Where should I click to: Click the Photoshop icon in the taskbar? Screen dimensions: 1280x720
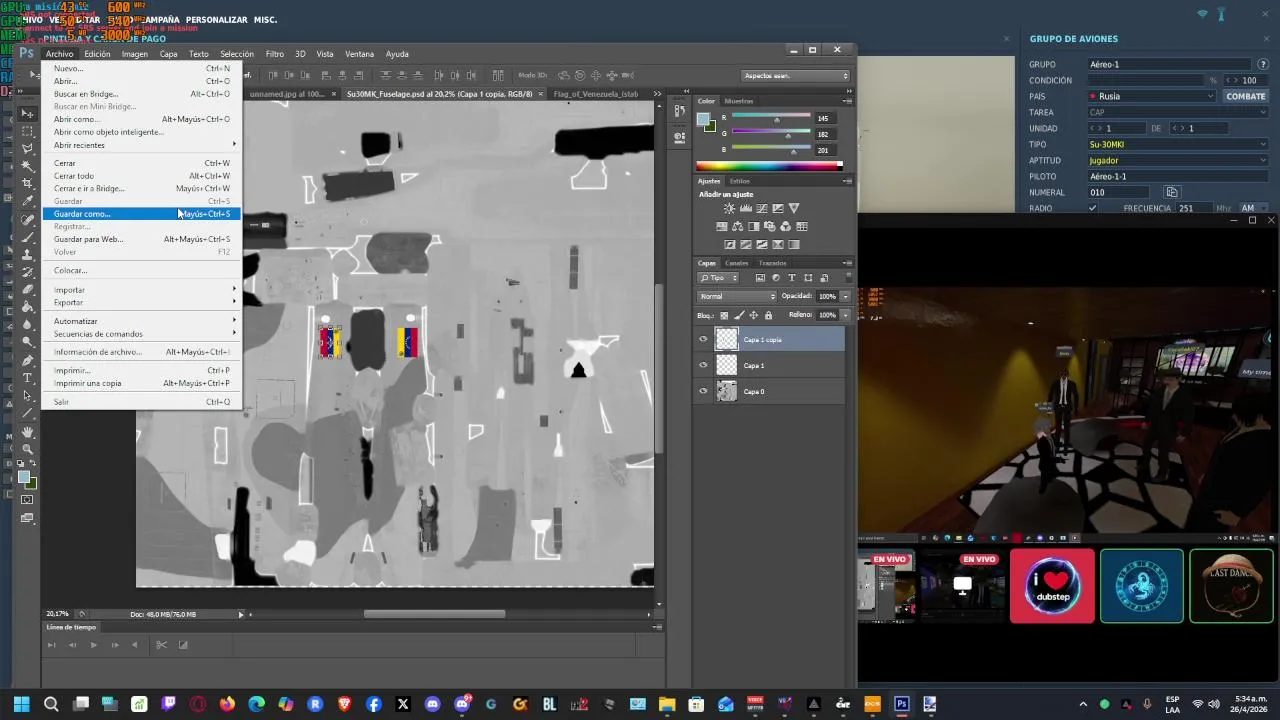tap(901, 704)
